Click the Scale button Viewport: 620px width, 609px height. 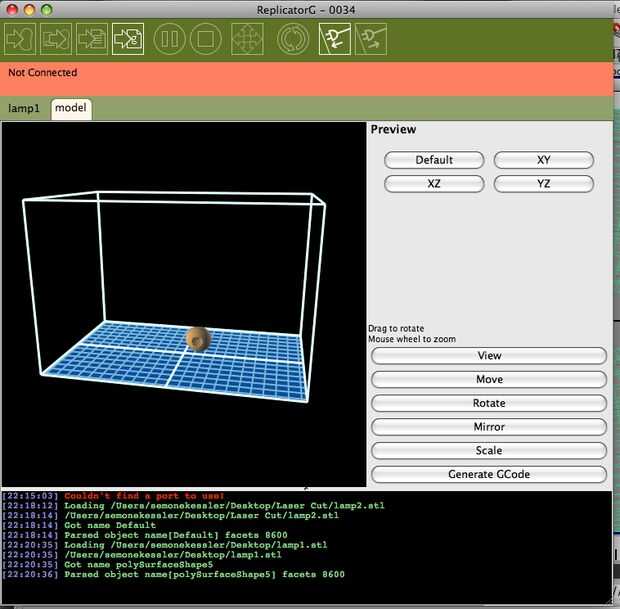point(489,450)
